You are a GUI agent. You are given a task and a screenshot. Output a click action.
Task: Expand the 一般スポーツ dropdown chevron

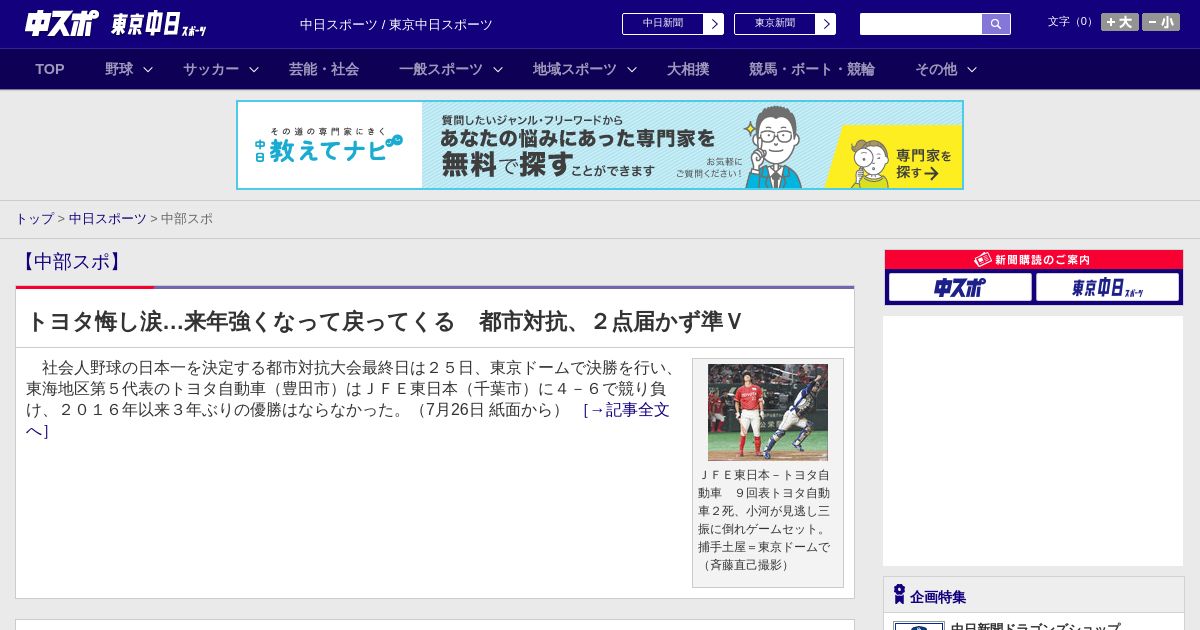(x=498, y=70)
